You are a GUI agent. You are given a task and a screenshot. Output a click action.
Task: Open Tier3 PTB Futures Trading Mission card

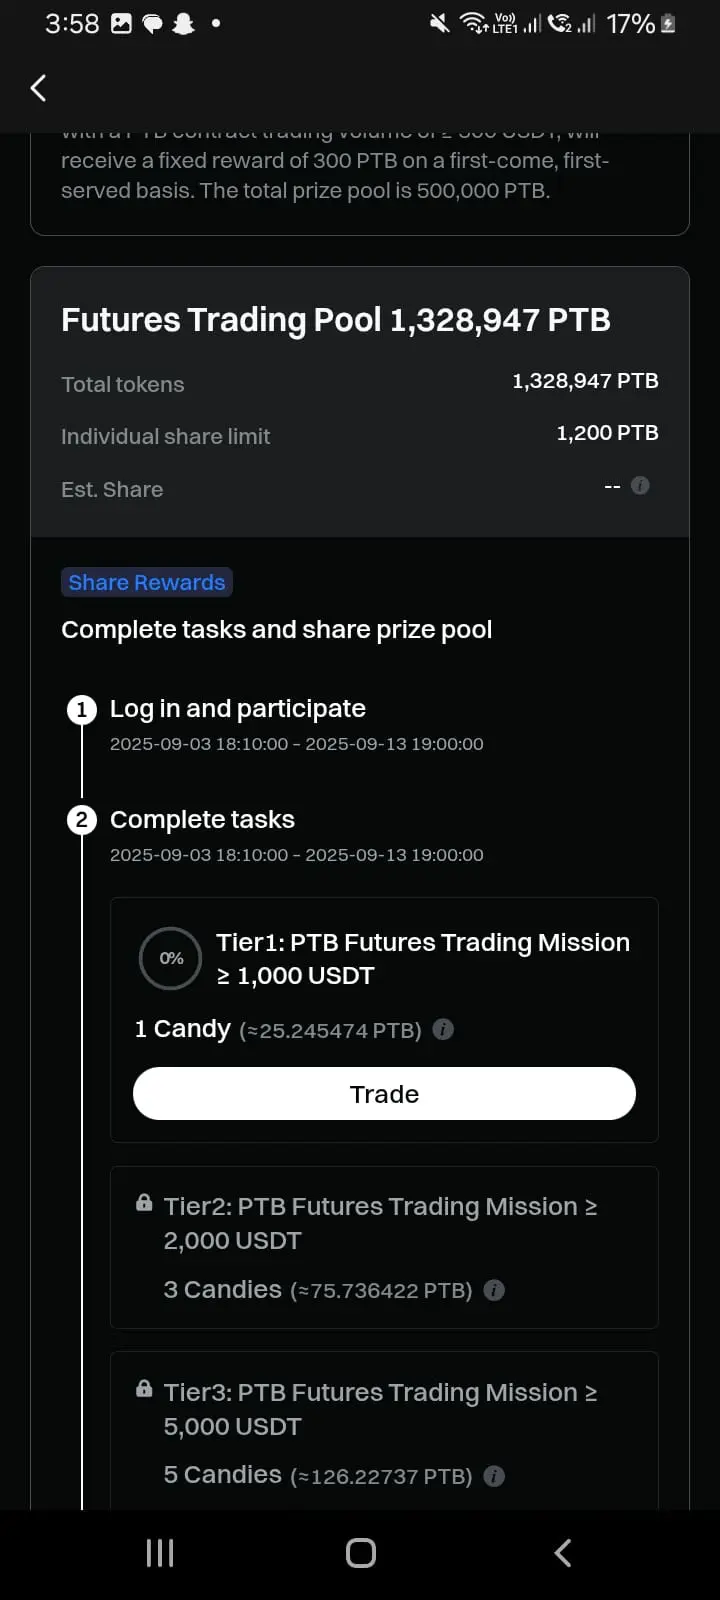coord(384,1431)
